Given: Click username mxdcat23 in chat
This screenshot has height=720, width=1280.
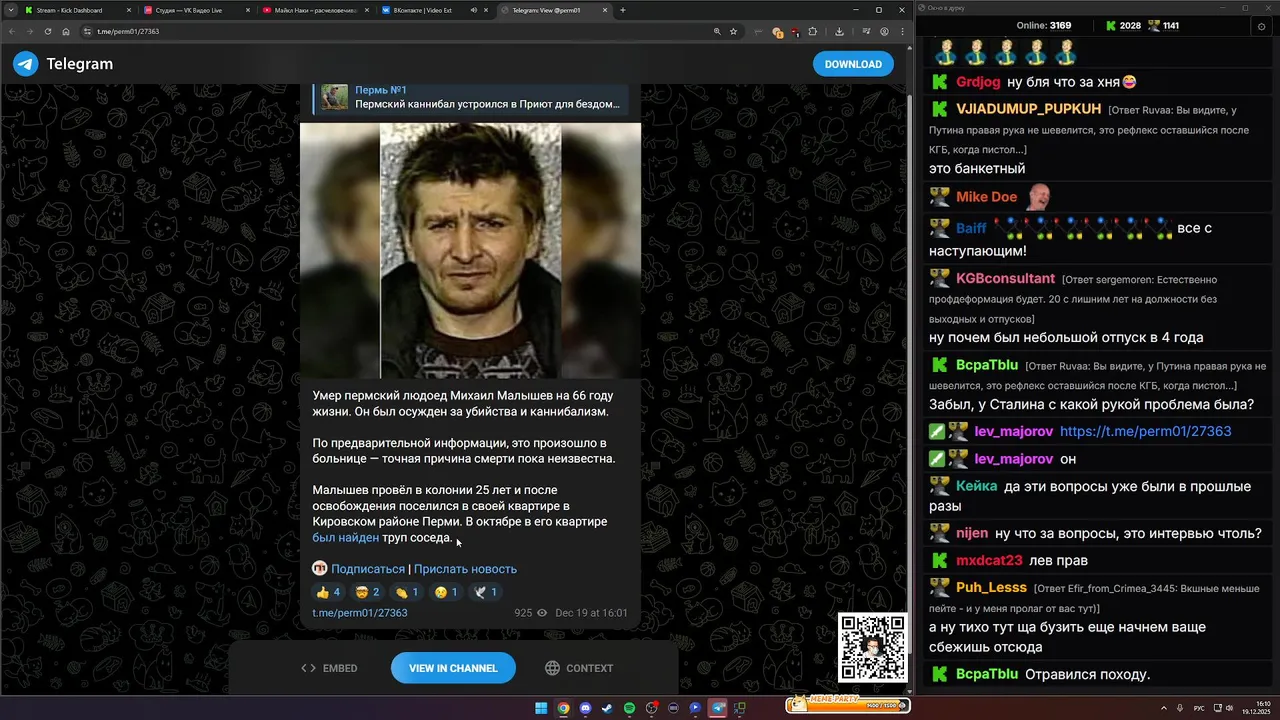Looking at the screenshot, I should [989, 560].
